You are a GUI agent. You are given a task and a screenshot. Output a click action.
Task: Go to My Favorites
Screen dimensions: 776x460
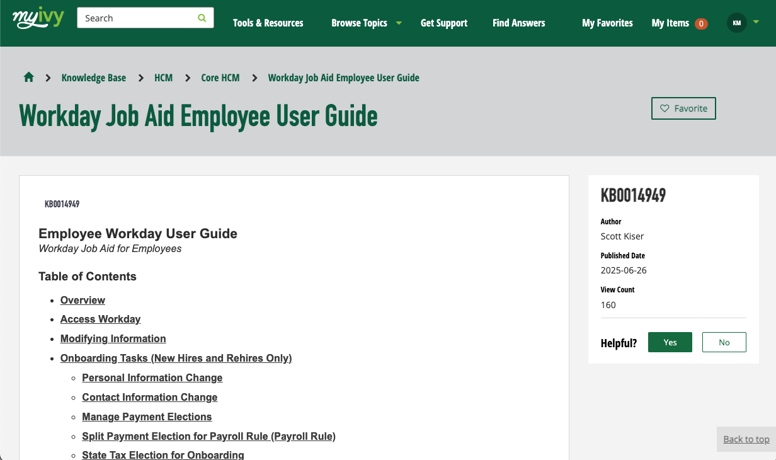[607, 23]
